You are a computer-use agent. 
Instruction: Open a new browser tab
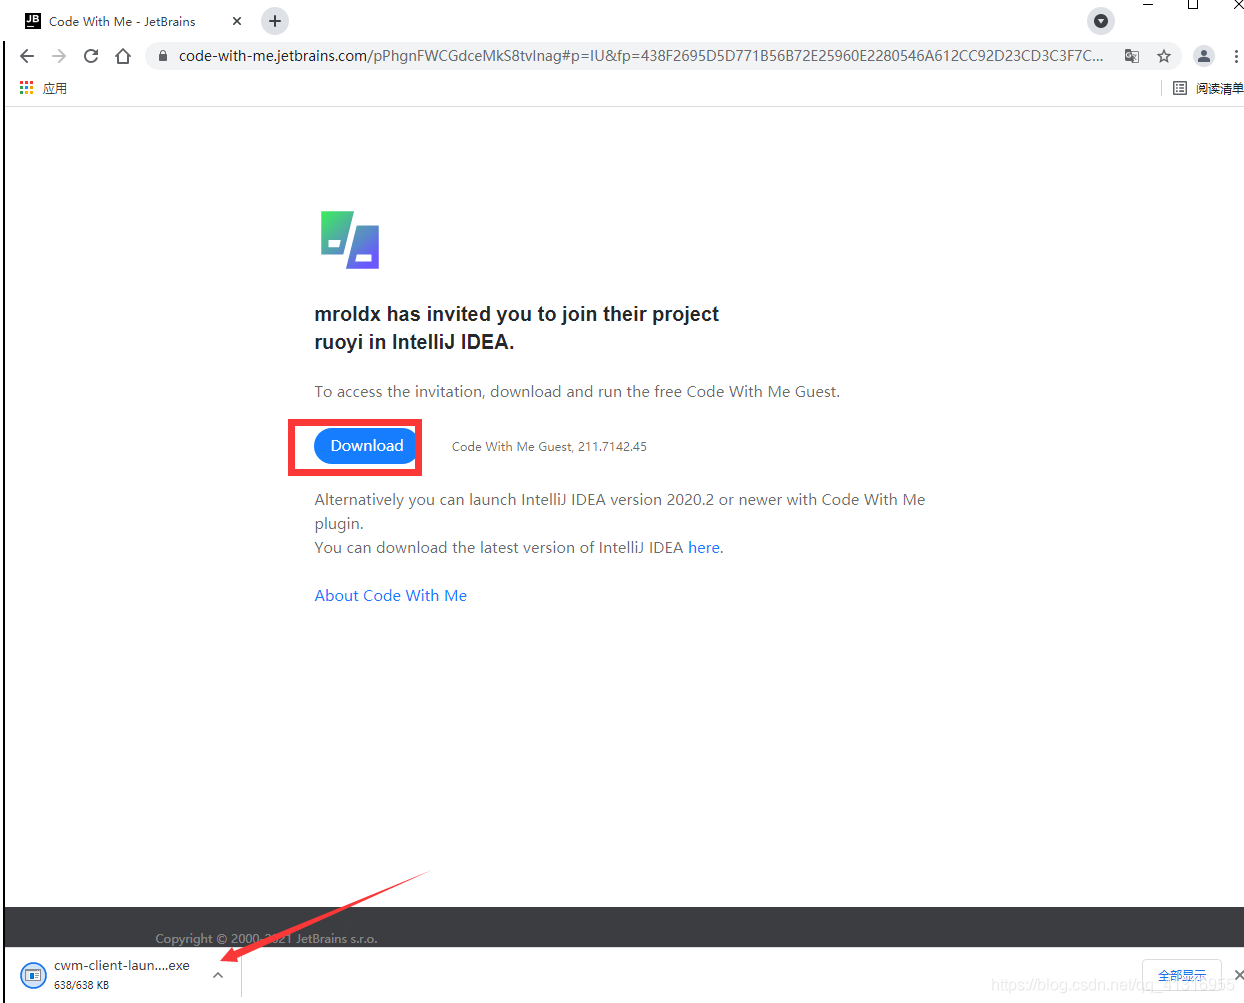tap(275, 20)
